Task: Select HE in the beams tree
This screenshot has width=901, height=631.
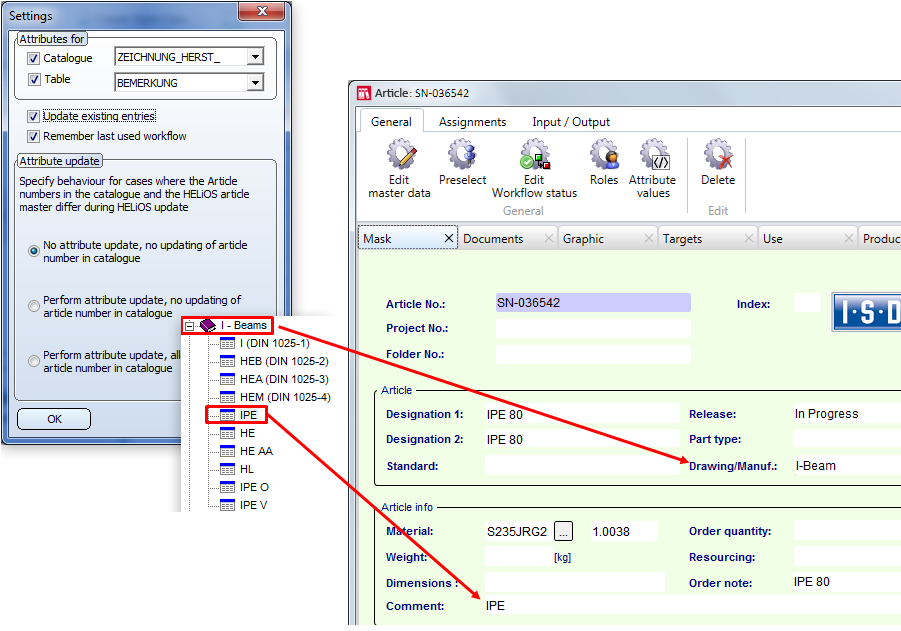Action: point(247,433)
